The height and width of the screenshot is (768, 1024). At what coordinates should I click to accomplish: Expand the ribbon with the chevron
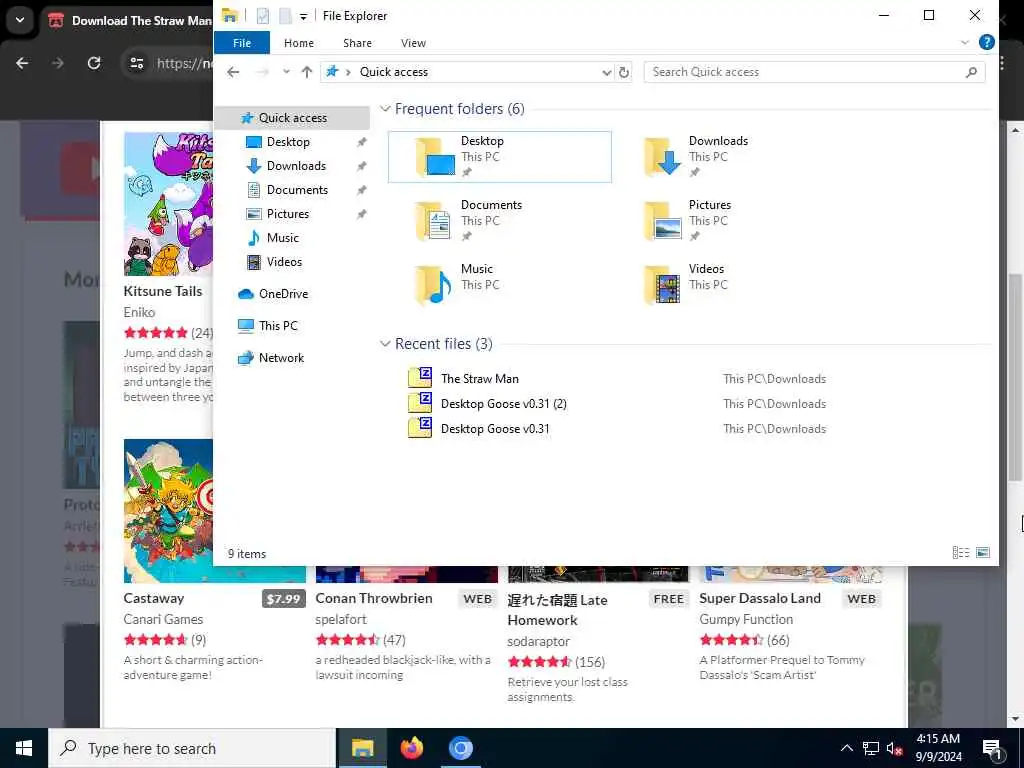coord(965,42)
